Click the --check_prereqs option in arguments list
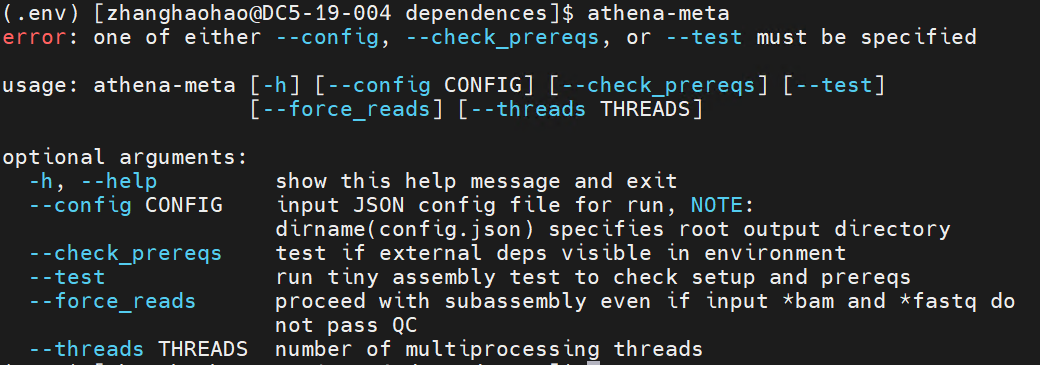Screen dimensions: 1040x365 [125, 254]
